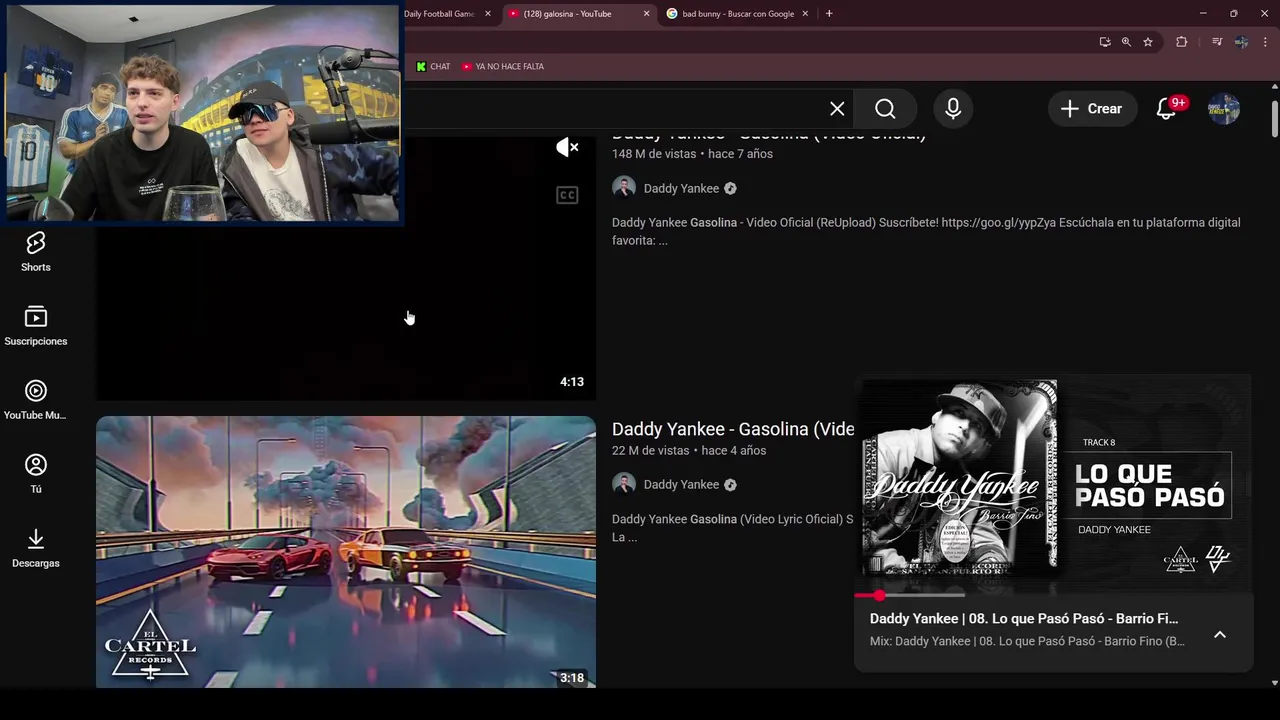
Task: Open a new browser tab
Action: tap(829, 14)
